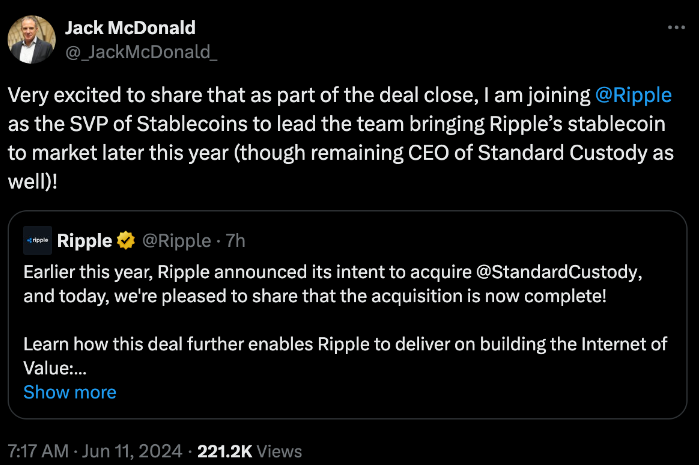Viewport: 699px width, 465px height.
Task: Follow the blue @Ripple mention in tweet text
Action: [x=633, y=96]
